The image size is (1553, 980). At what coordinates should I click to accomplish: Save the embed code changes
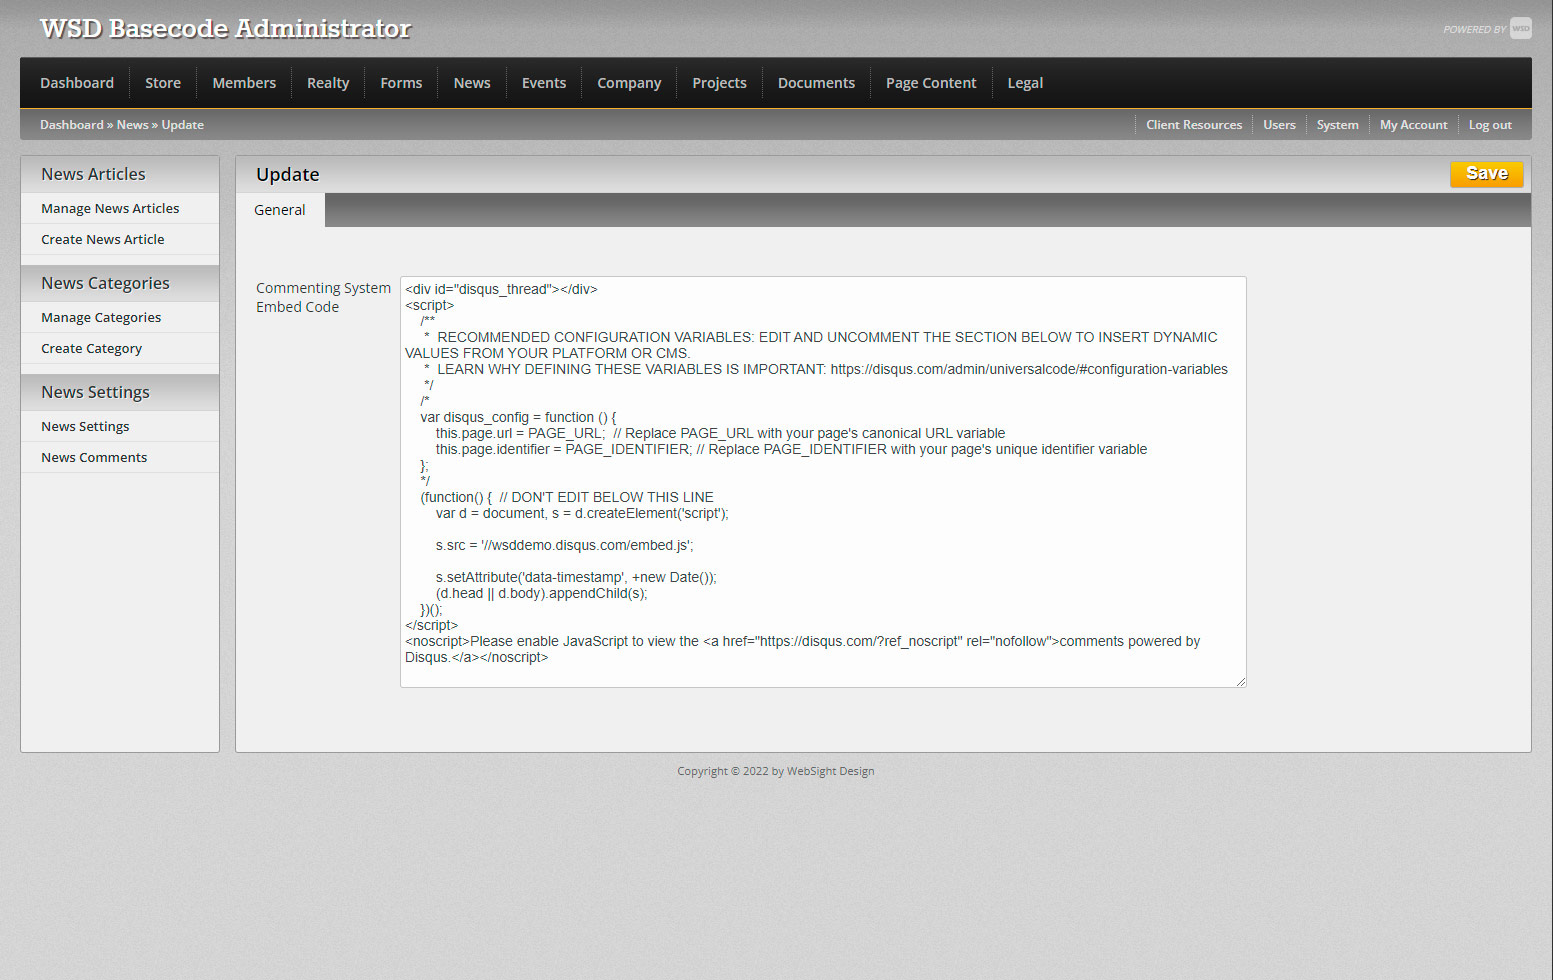pyautogui.click(x=1487, y=174)
